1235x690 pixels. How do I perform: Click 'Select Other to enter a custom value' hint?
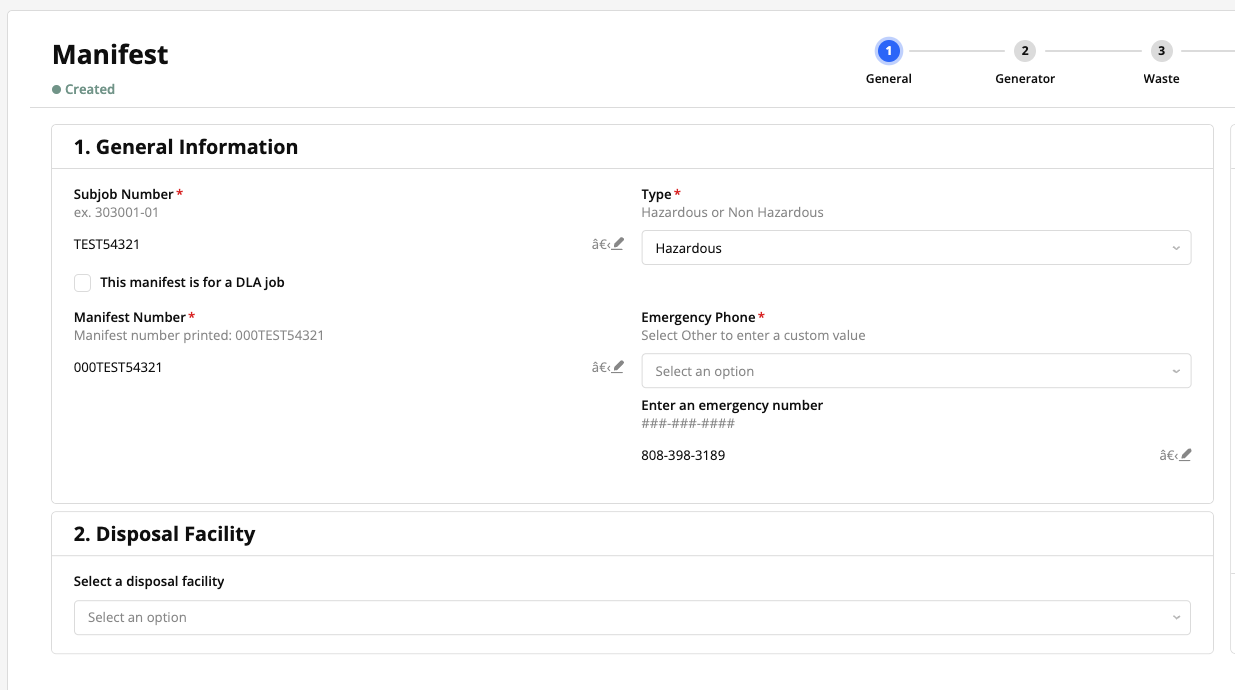pos(753,336)
